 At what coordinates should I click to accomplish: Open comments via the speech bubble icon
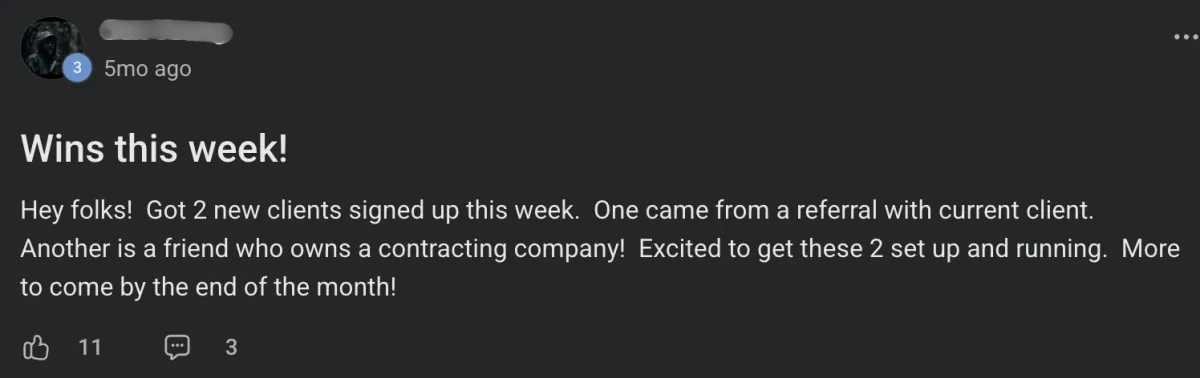[177, 347]
